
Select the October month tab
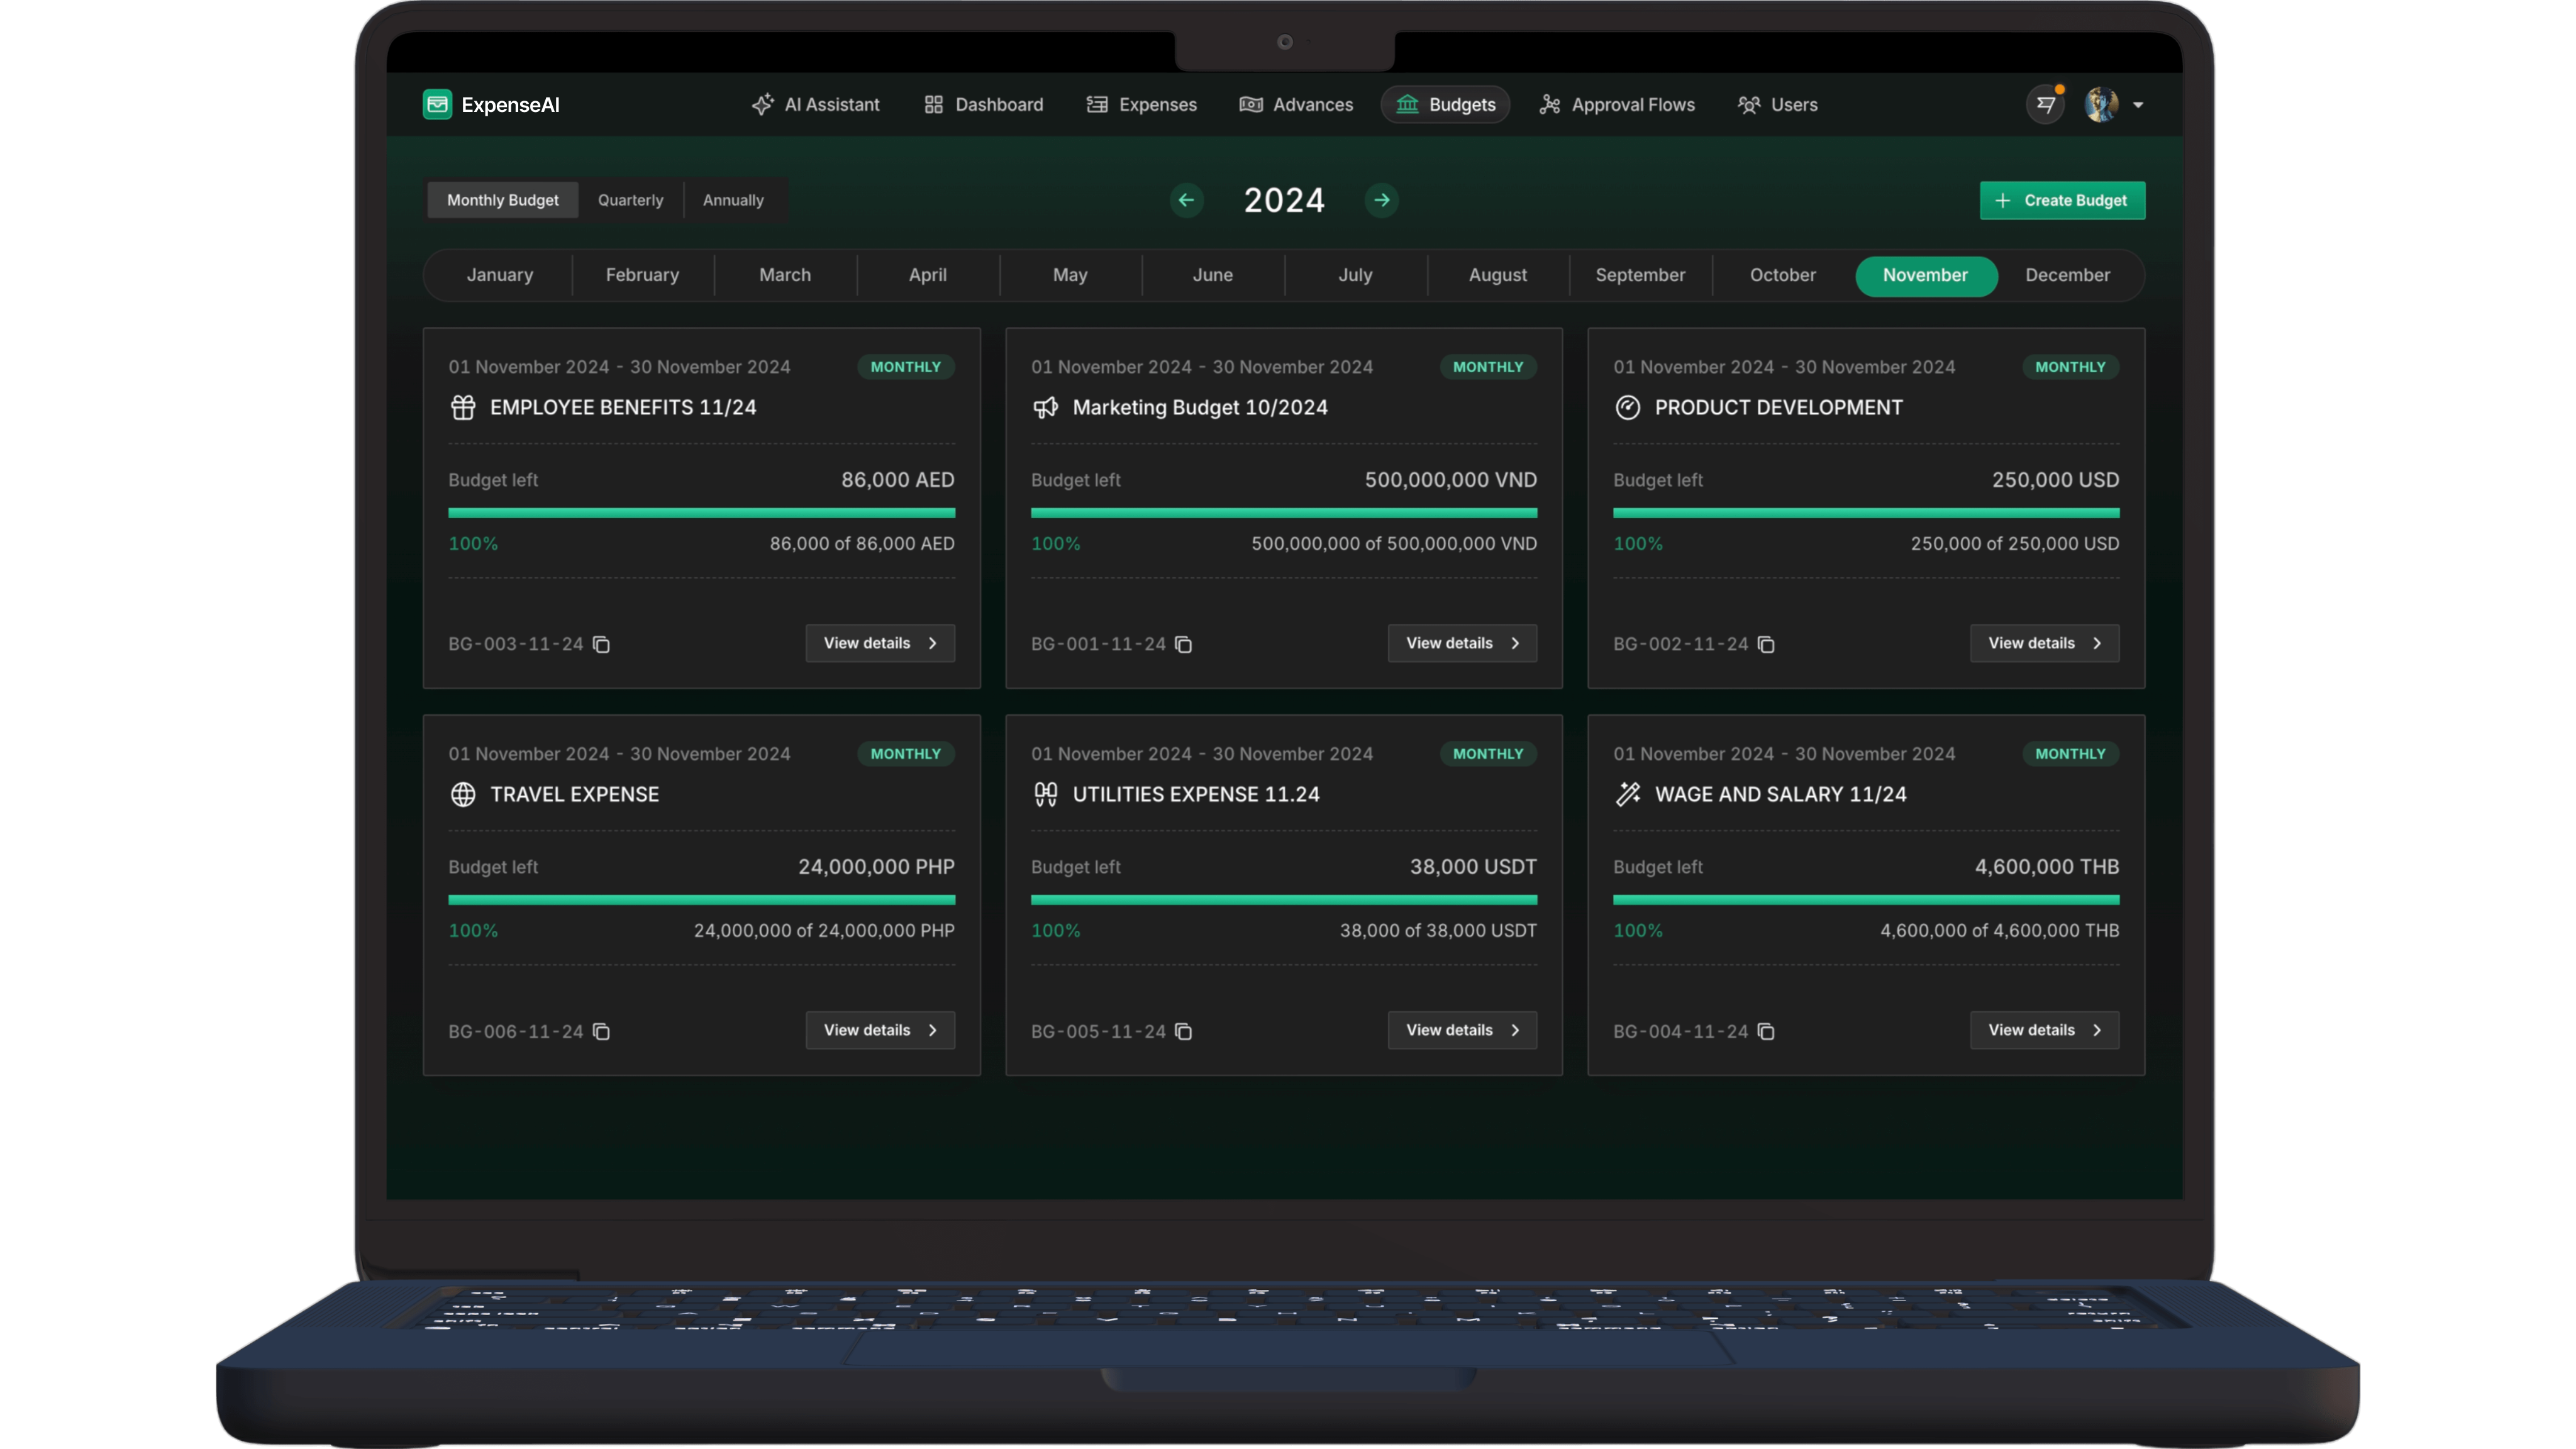tap(1782, 275)
